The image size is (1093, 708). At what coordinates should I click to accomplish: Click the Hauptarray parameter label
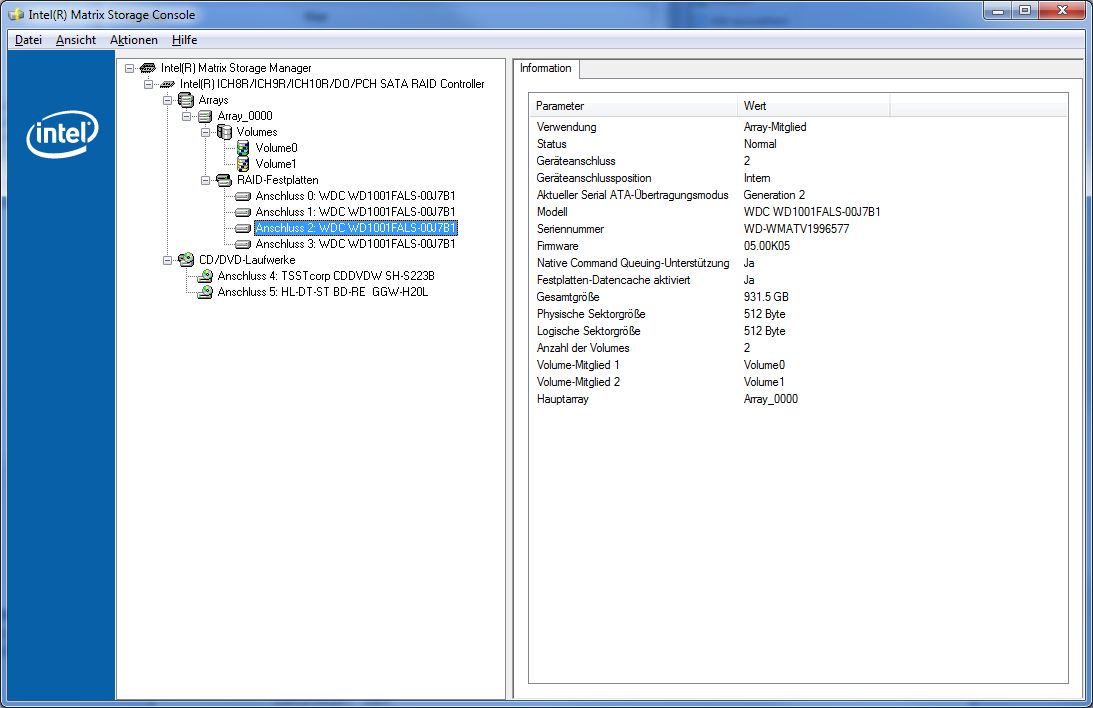tap(563, 399)
